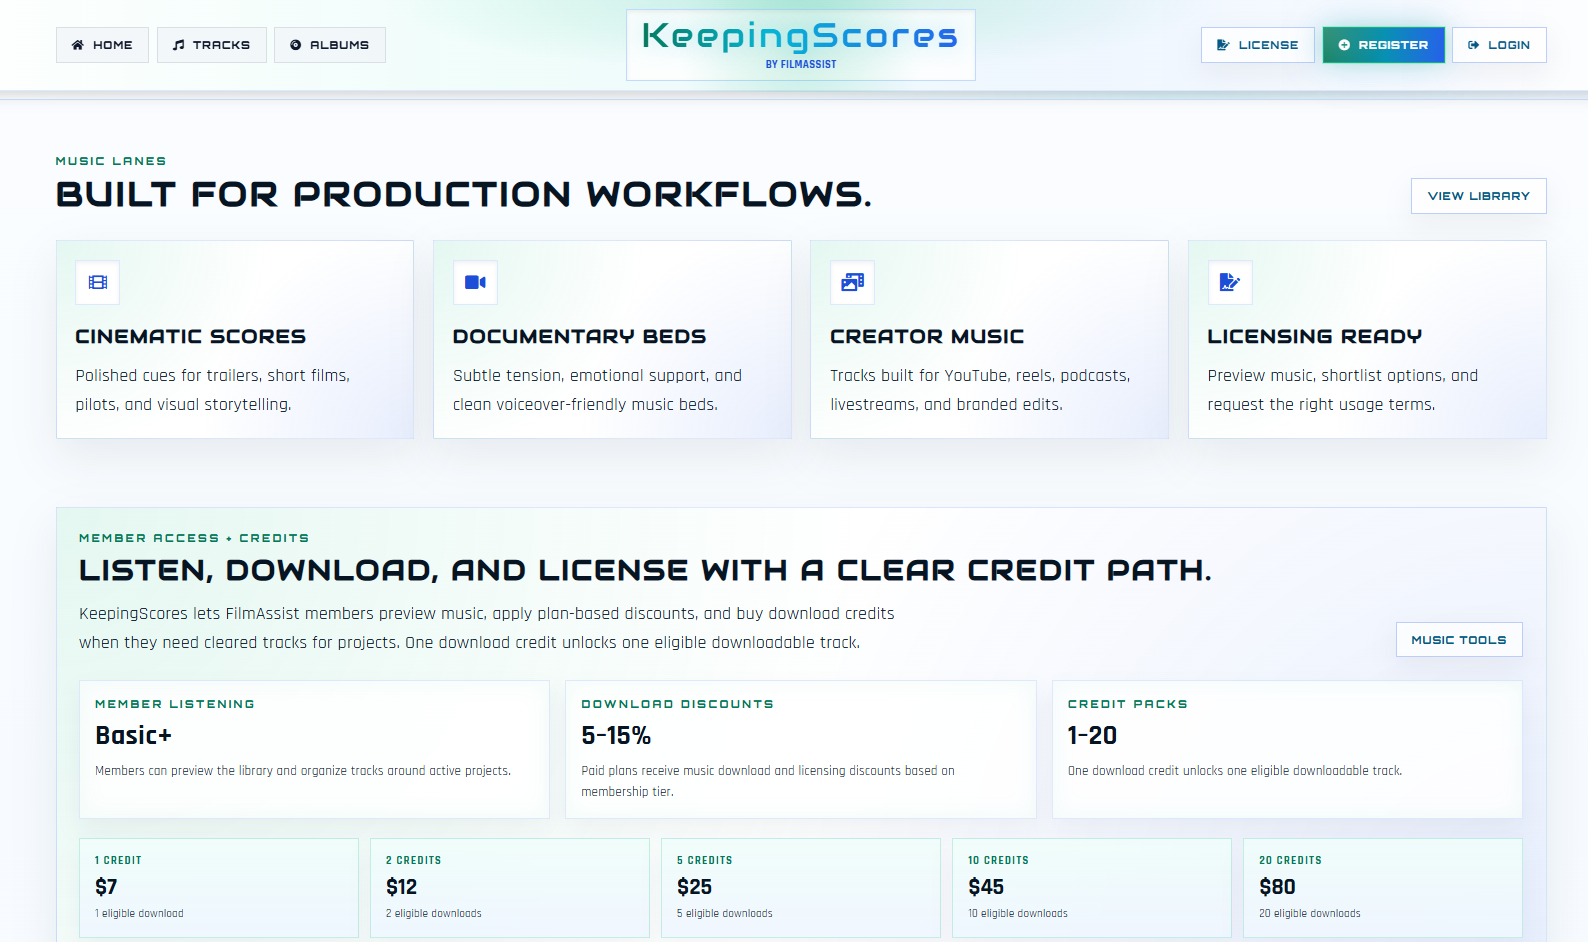
Task: Click the '10 eligible downloads' text
Action: (x=1018, y=914)
